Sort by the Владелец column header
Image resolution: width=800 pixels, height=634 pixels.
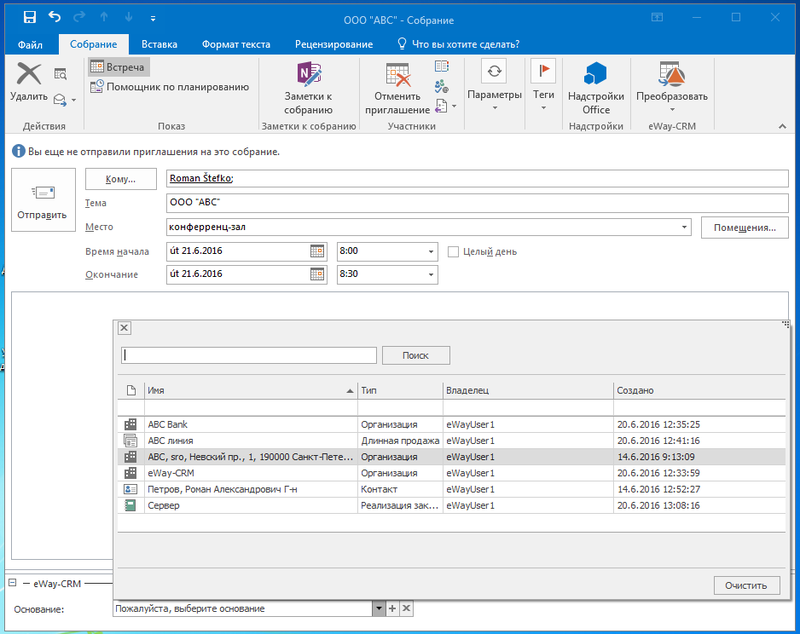(528, 390)
